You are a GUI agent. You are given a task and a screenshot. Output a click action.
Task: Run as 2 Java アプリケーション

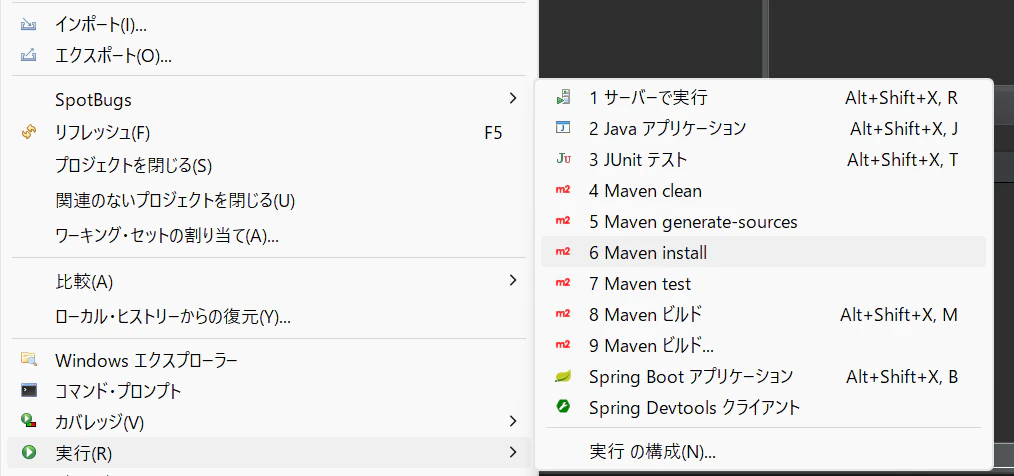(764, 128)
